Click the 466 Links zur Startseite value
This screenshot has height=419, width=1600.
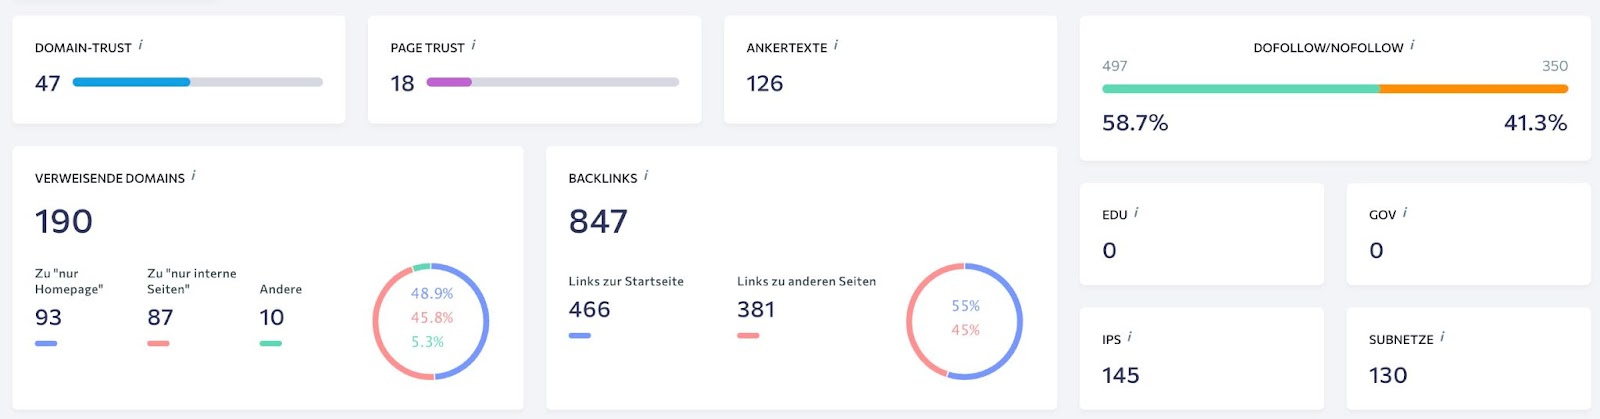pos(589,310)
